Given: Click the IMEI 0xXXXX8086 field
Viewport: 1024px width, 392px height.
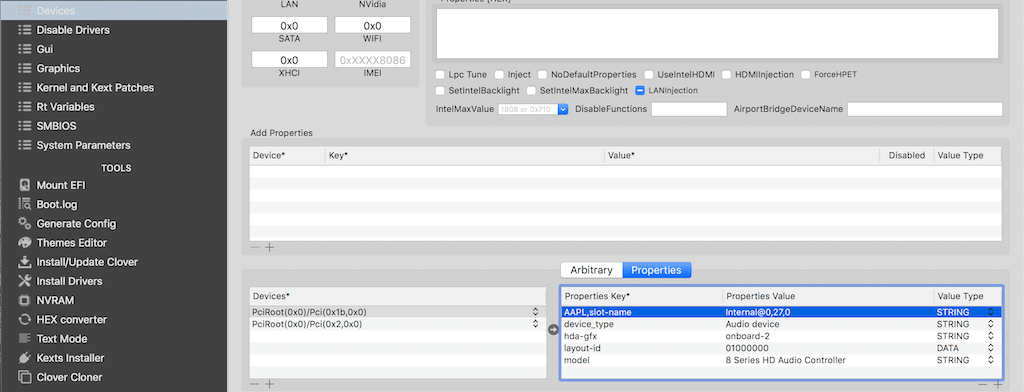Looking at the screenshot, I should 372,59.
